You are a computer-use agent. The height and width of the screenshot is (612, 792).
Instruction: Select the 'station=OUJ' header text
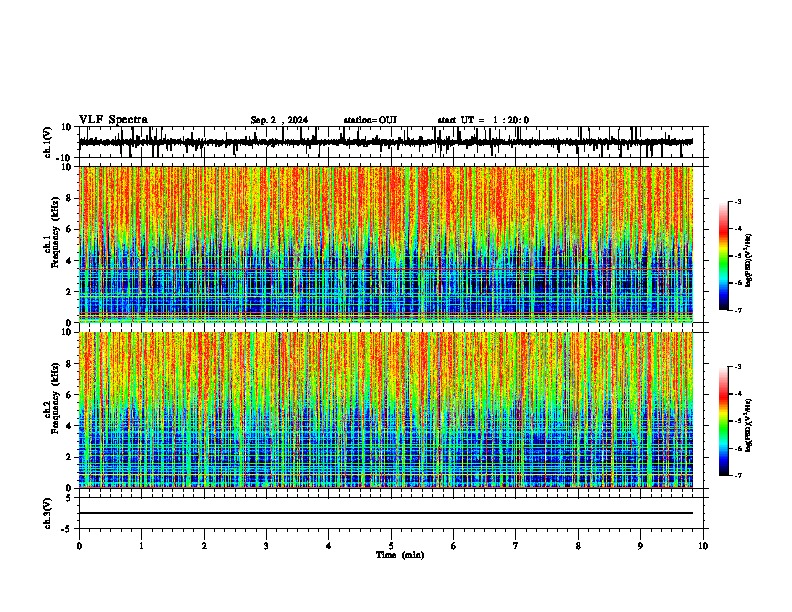370,120
